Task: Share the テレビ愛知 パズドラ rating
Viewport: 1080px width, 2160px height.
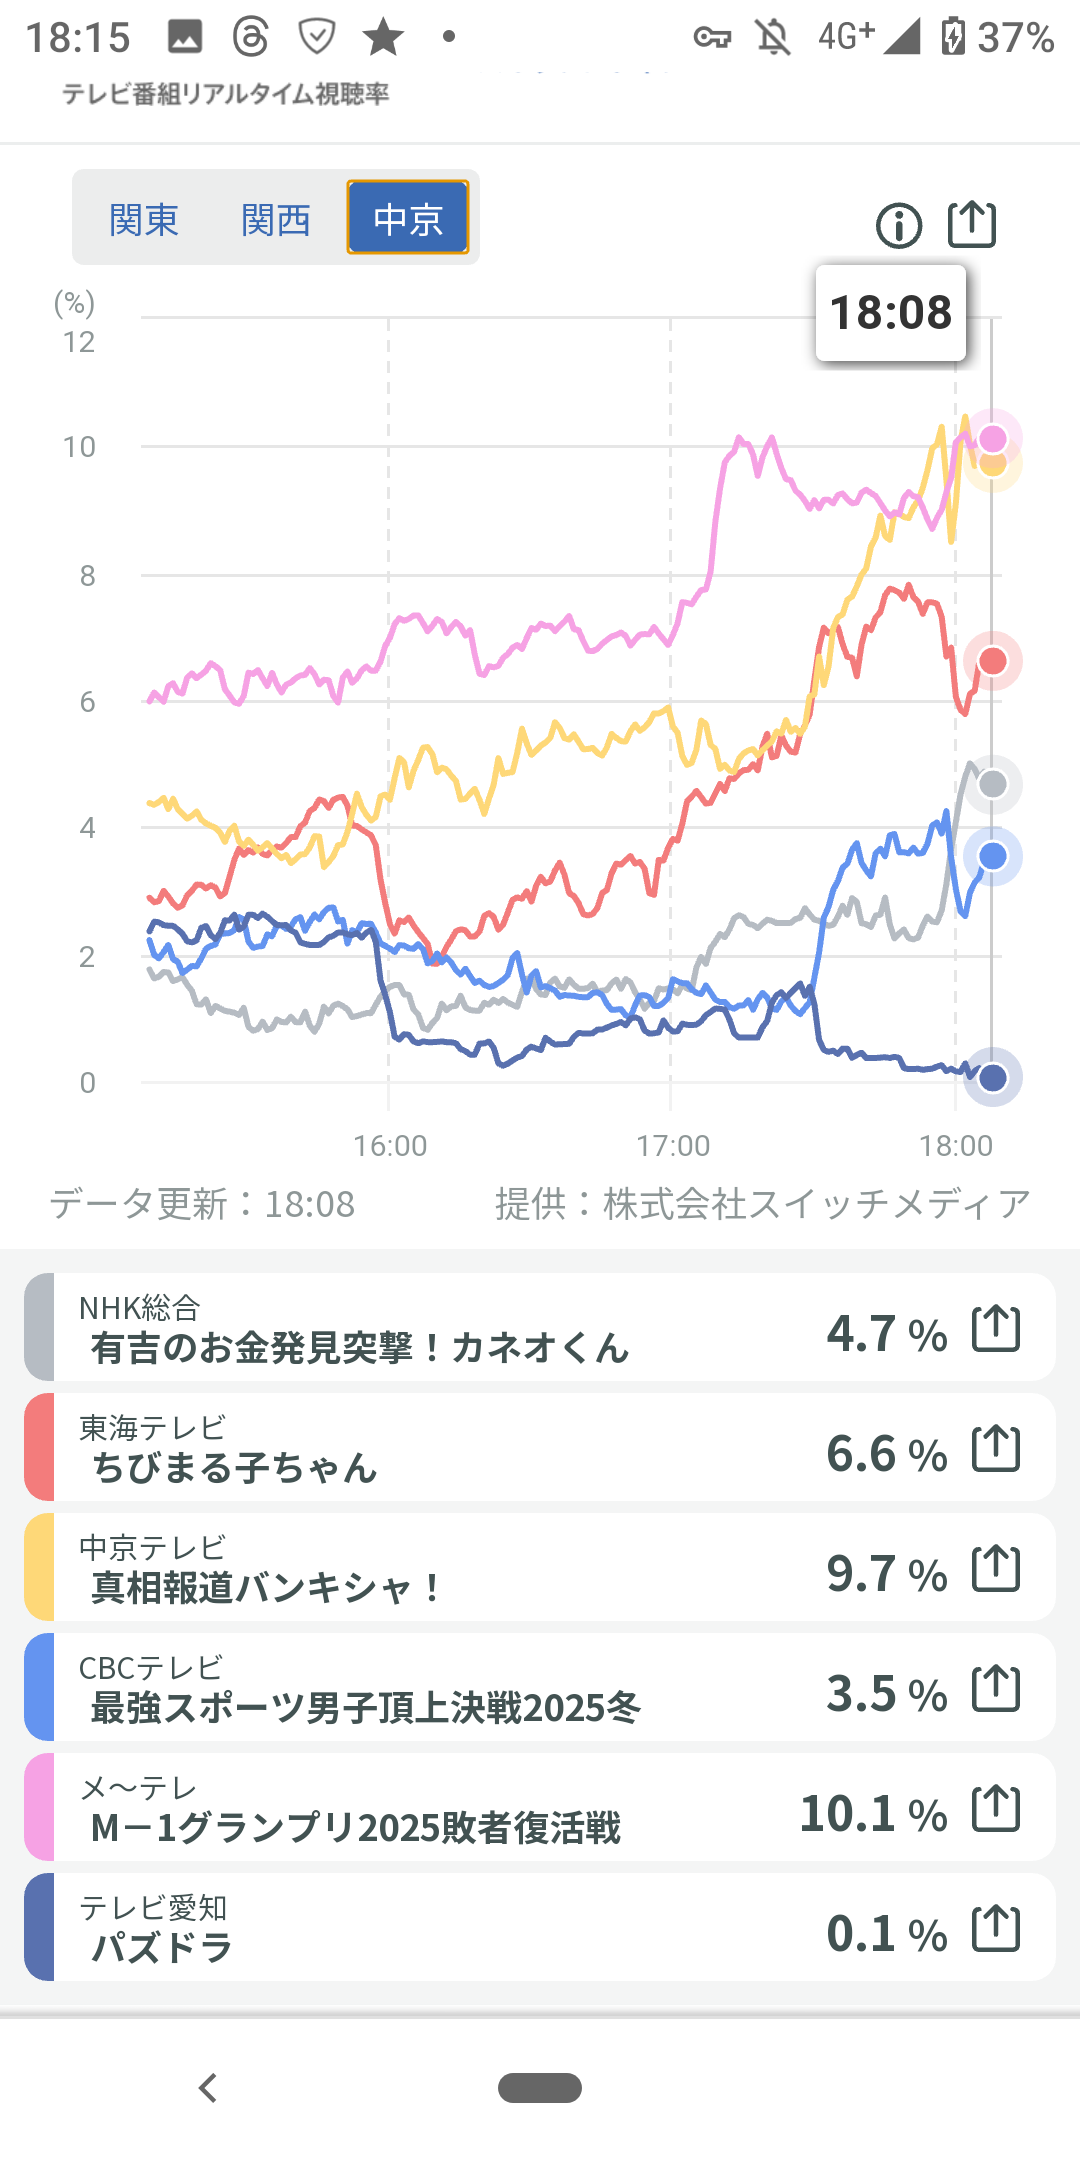Action: (996, 1929)
